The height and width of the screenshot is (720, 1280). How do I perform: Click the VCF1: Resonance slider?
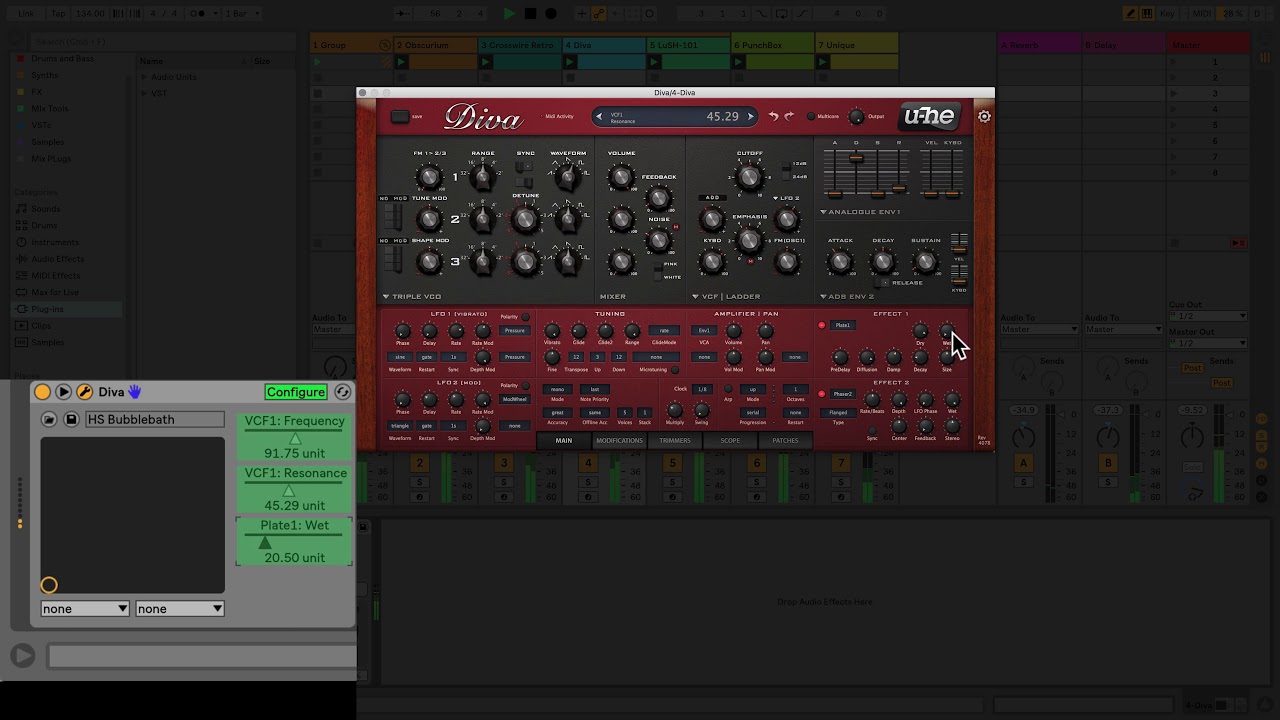(295, 489)
